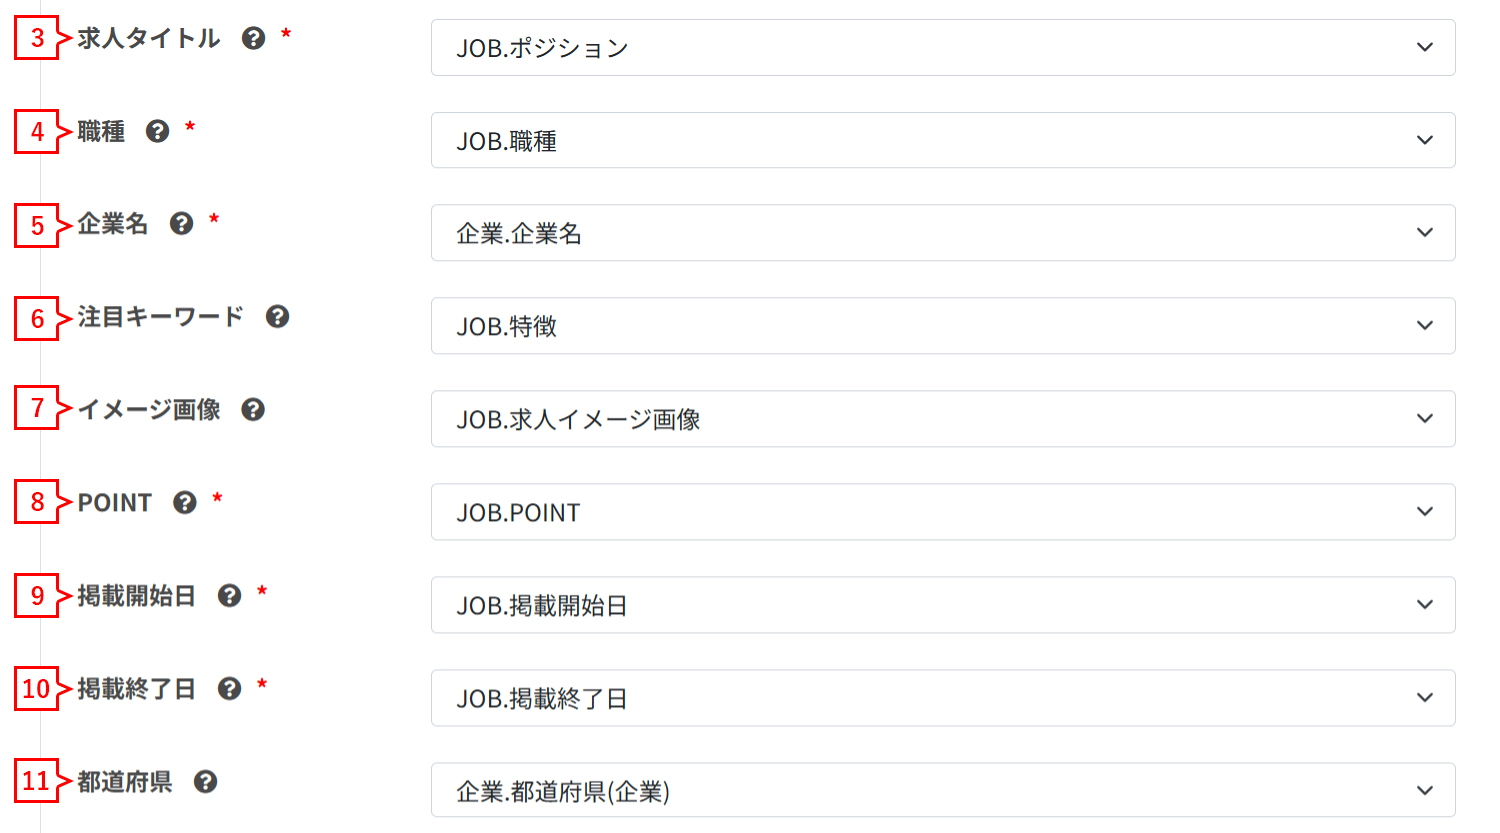Open help icon beside POINT label

point(185,502)
